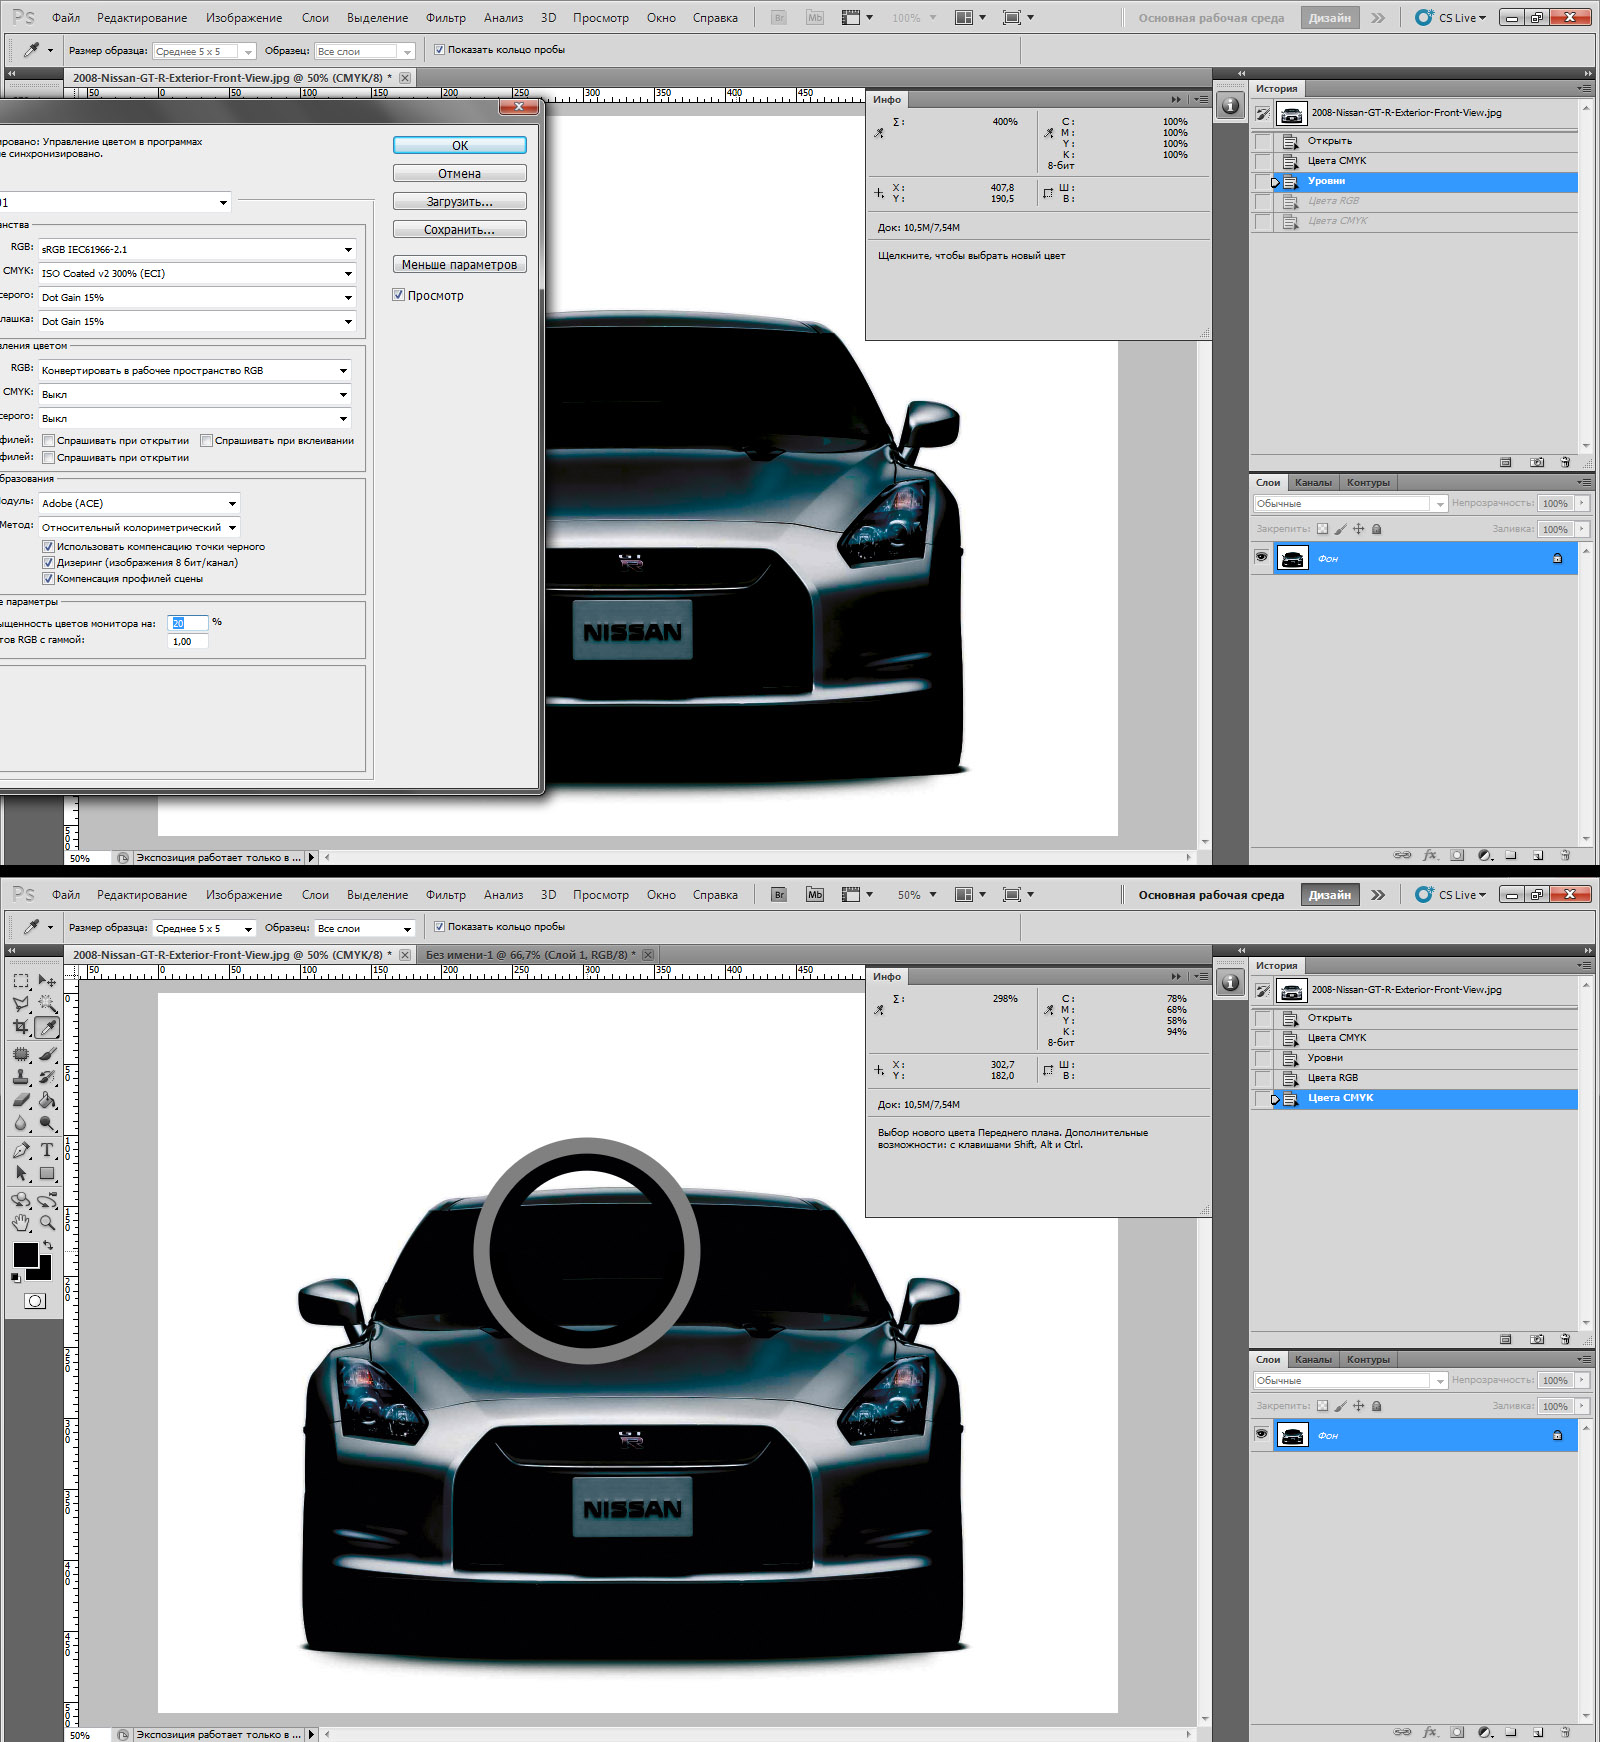Select the 3D Camera Rotate tool
The width and height of the screenshot is (1600, 1742).
click(x=47, y=1200)
